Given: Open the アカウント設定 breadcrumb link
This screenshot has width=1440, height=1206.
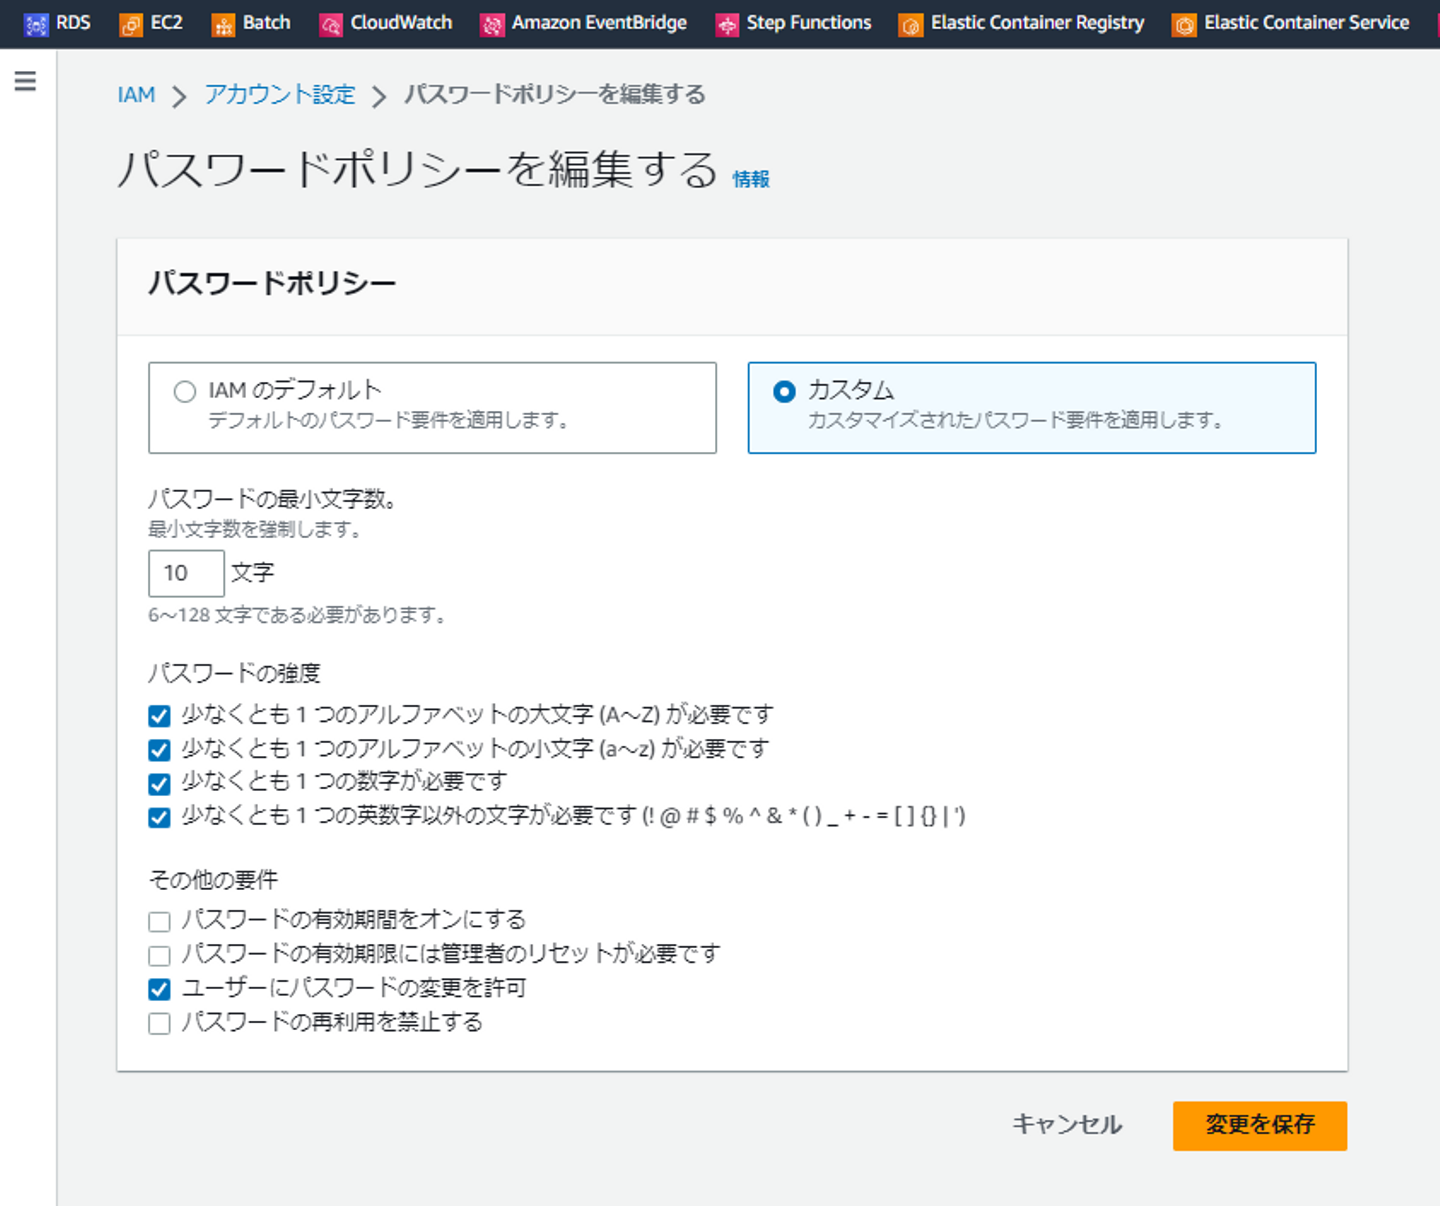Looking at the screenshot, I should click(280, 95).
